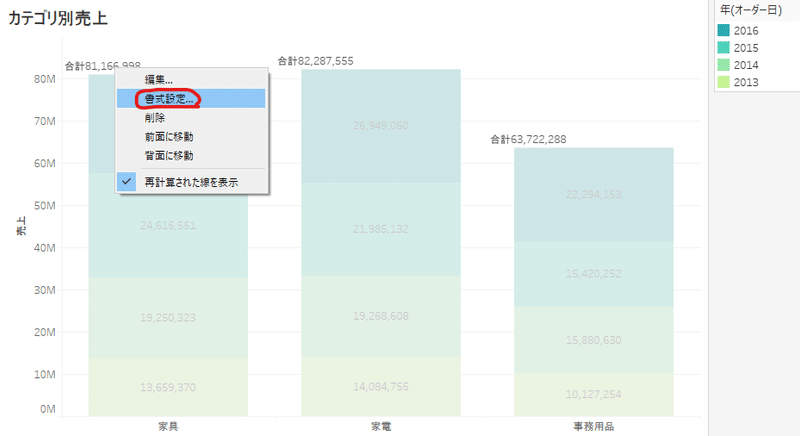The image size is (800, 436).
Task: Click the 売上 vertical axis title
Action: (x=21, y=225)
